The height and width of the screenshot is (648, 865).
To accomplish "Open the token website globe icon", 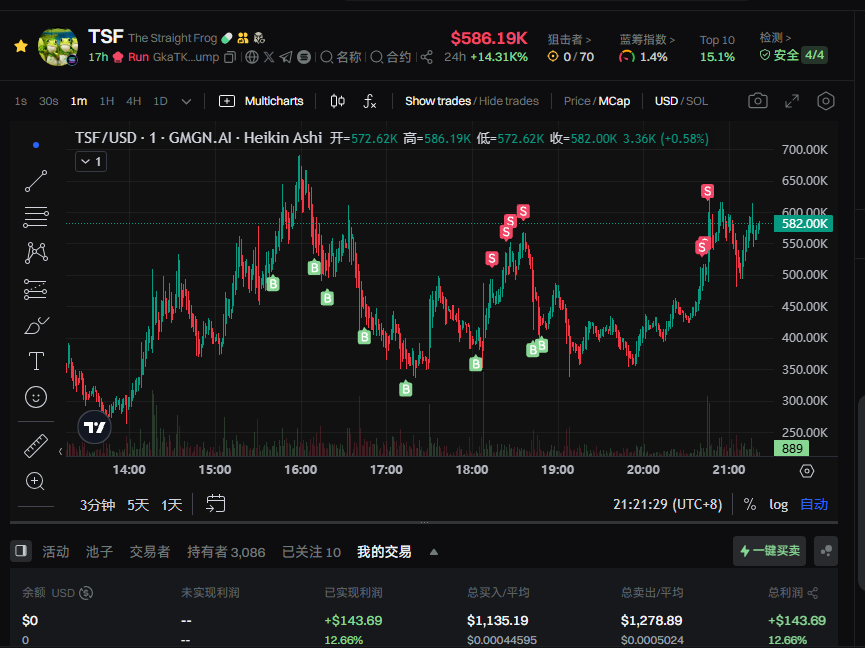I will pos(252,57).
